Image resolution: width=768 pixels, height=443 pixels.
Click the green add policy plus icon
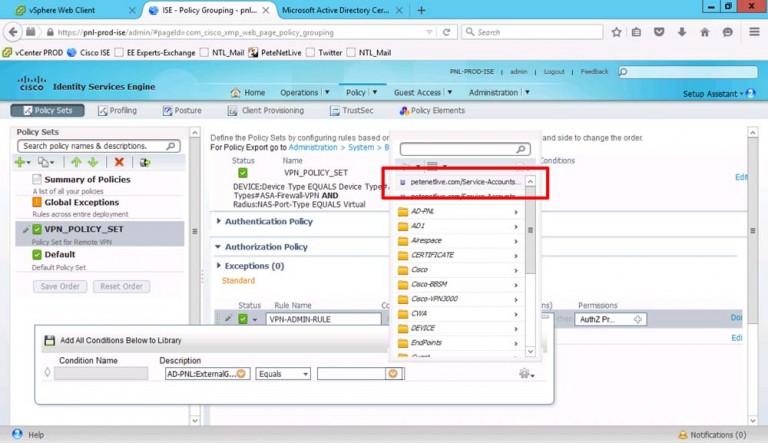coord(20,162)
